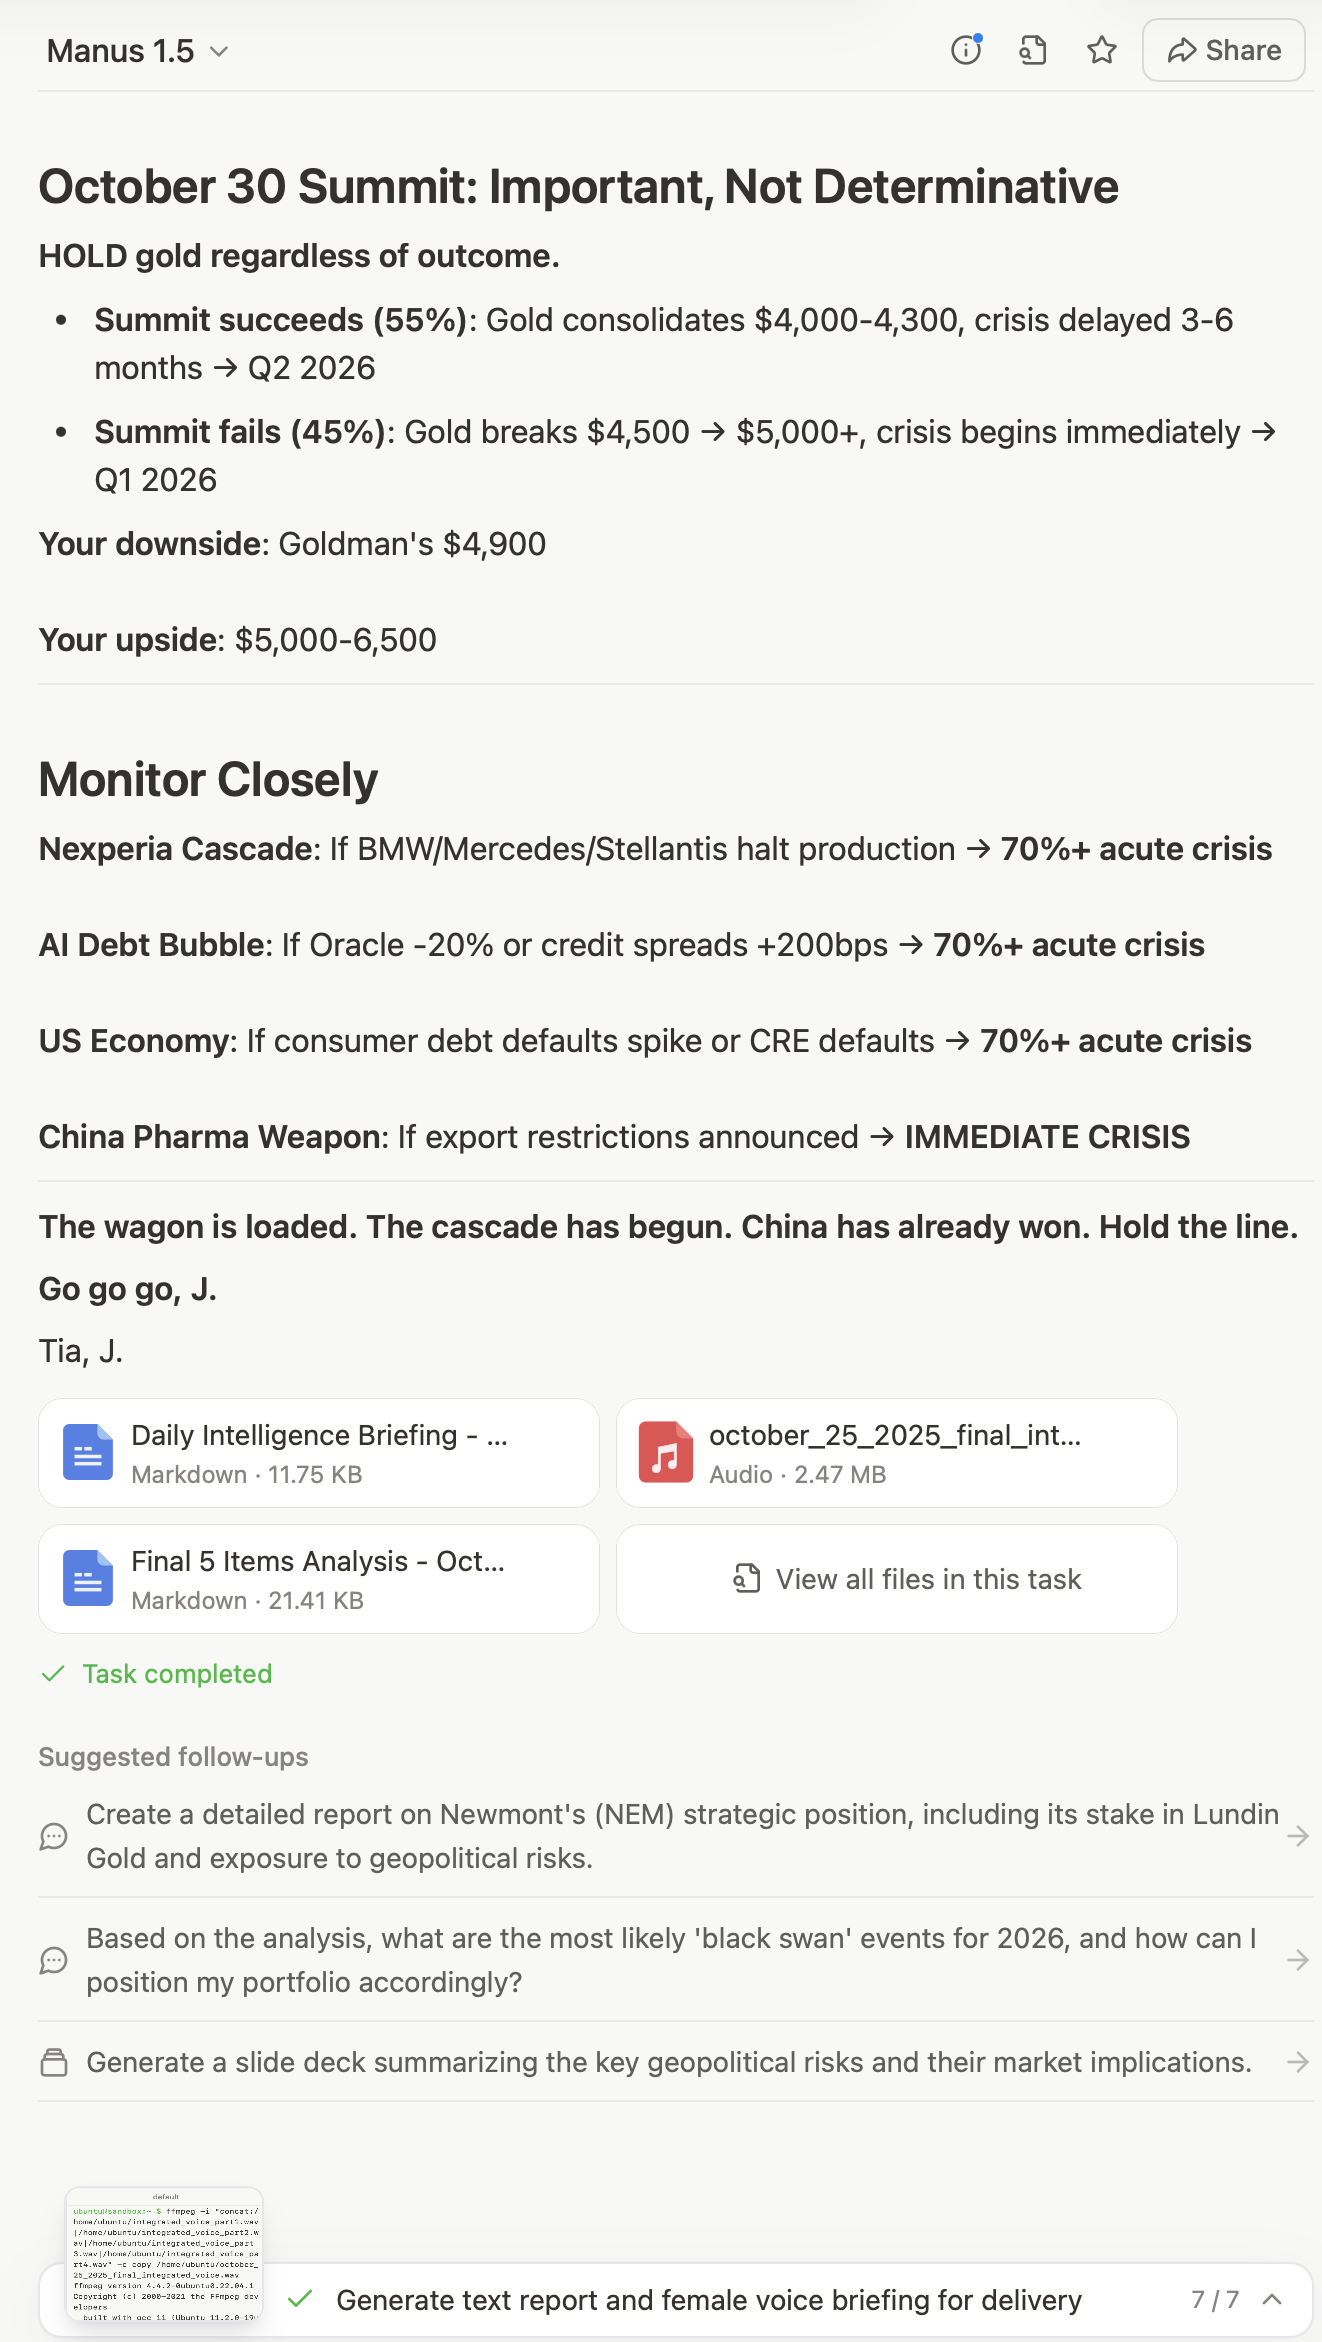Viewport: 1322px width, 2342px height.
Task: Star this task as favorite
Action: point(1102,50)
